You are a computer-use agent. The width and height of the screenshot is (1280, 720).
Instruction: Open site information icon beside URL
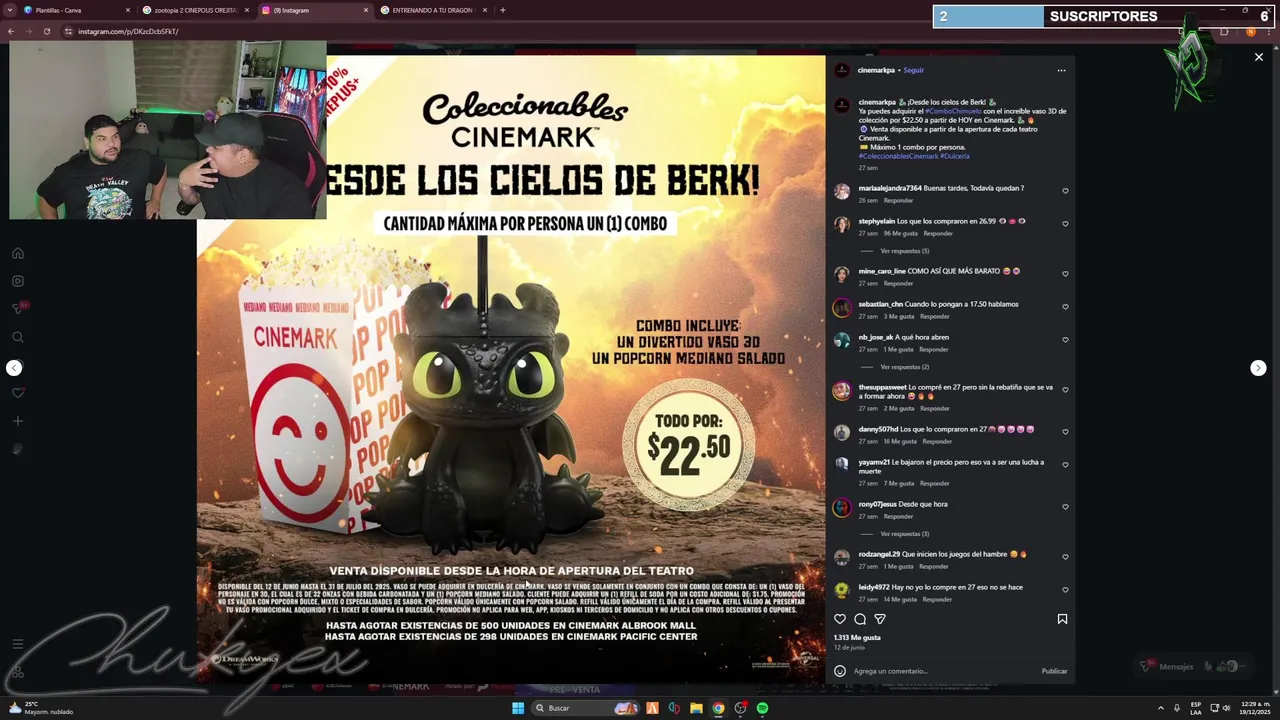click(x=68, y=31)
